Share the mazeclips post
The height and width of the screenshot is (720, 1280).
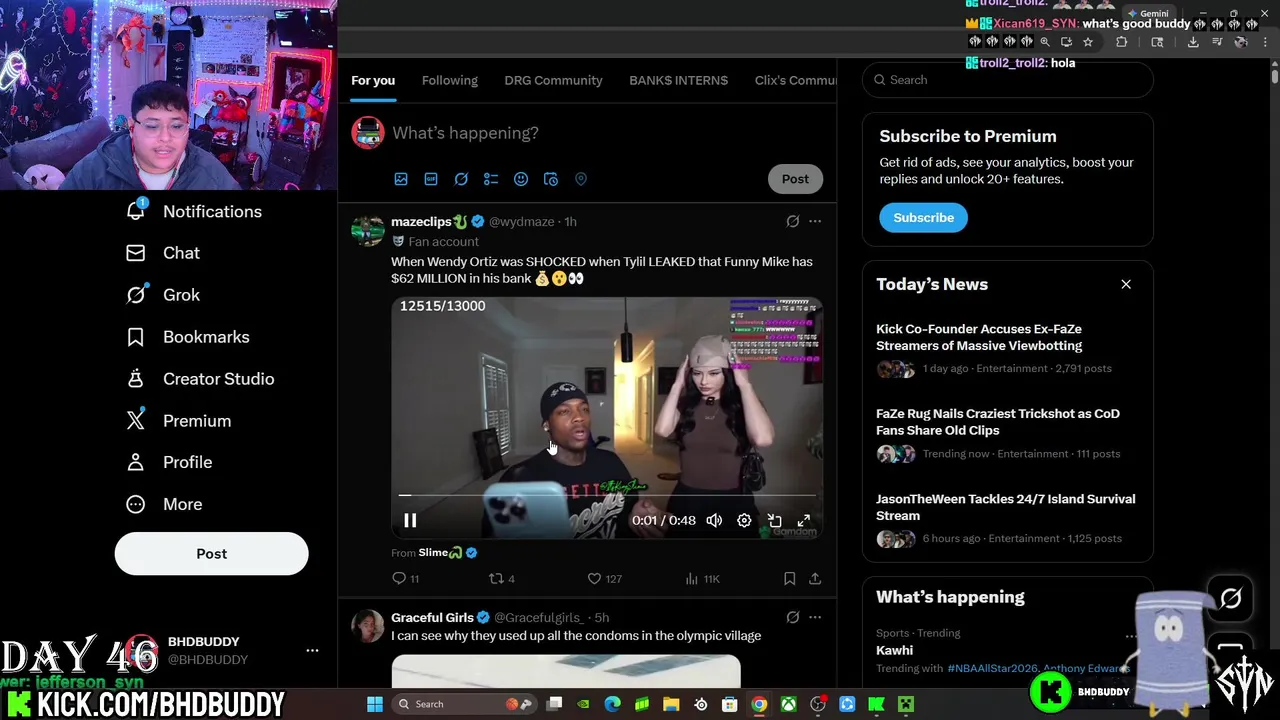tap(815, 578)
